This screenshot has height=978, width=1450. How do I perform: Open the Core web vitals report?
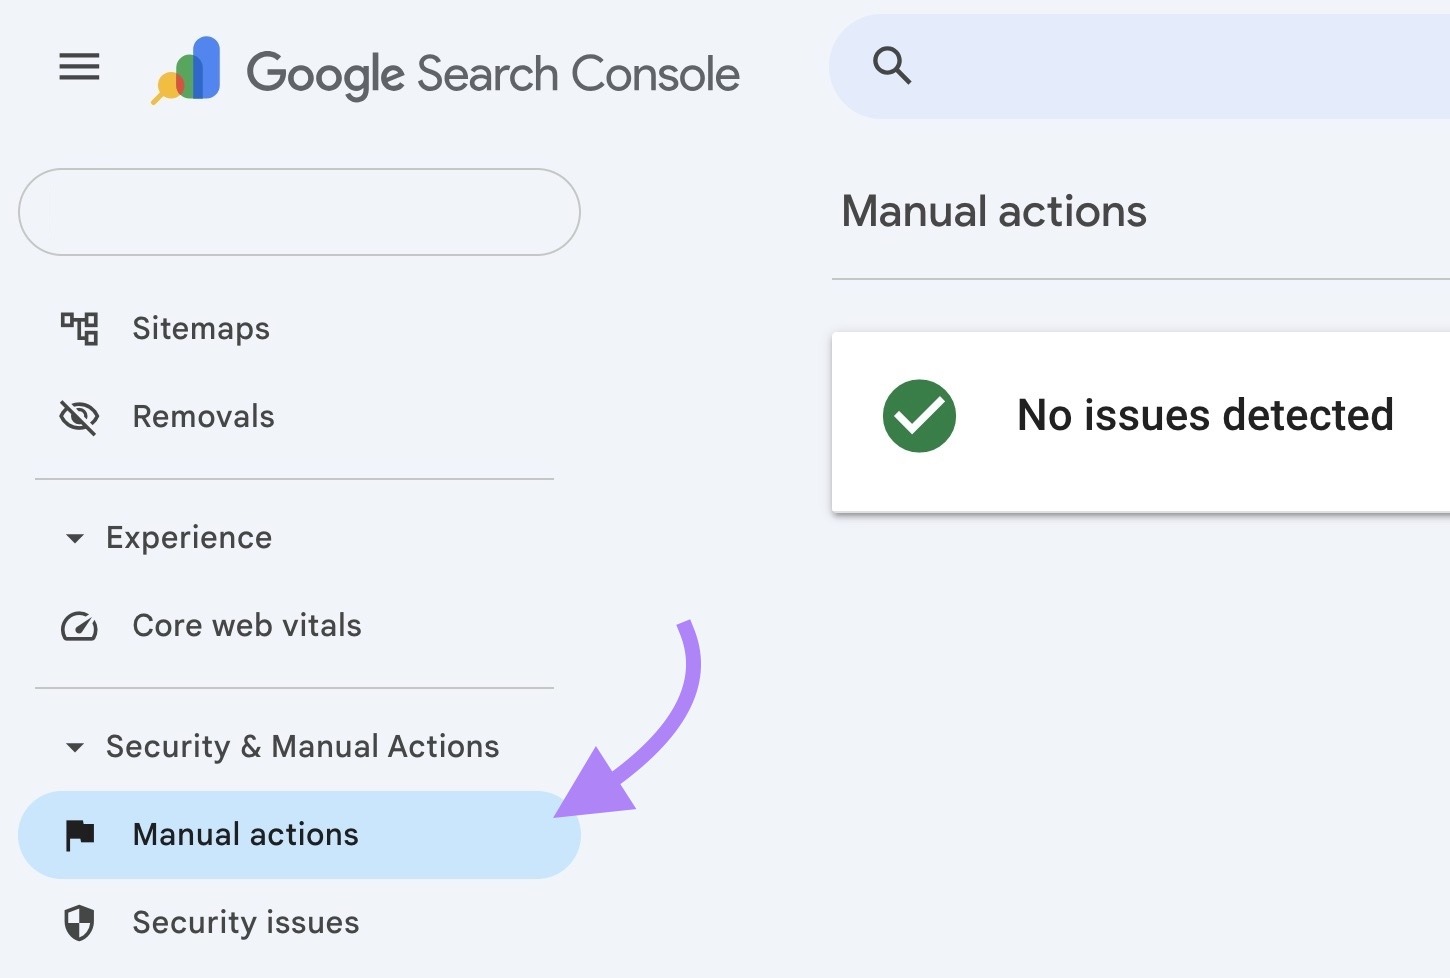[246, 626]
